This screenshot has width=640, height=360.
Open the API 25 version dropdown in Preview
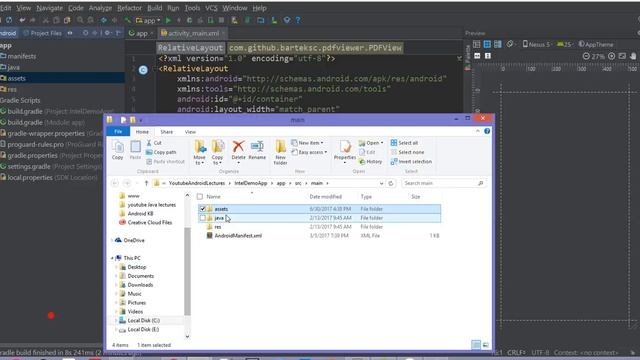point(565,44)
